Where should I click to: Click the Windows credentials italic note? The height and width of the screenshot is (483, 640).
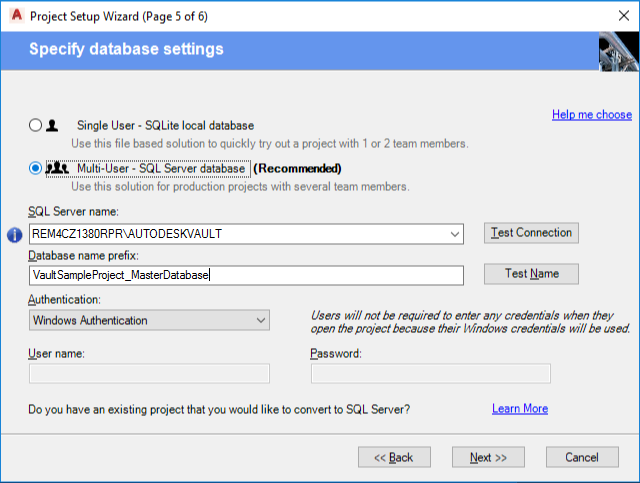(470, 322)
